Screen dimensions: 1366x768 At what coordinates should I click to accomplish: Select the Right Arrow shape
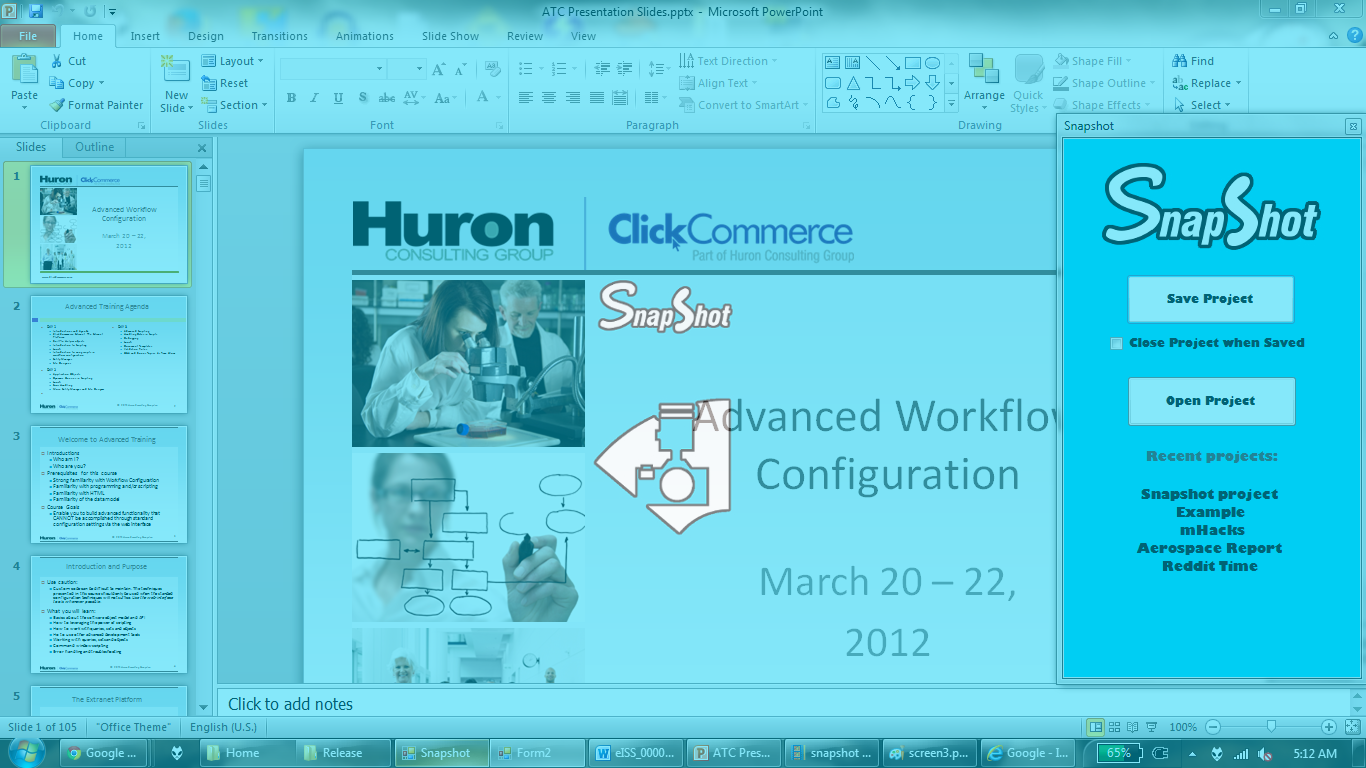tap(912, 83)
